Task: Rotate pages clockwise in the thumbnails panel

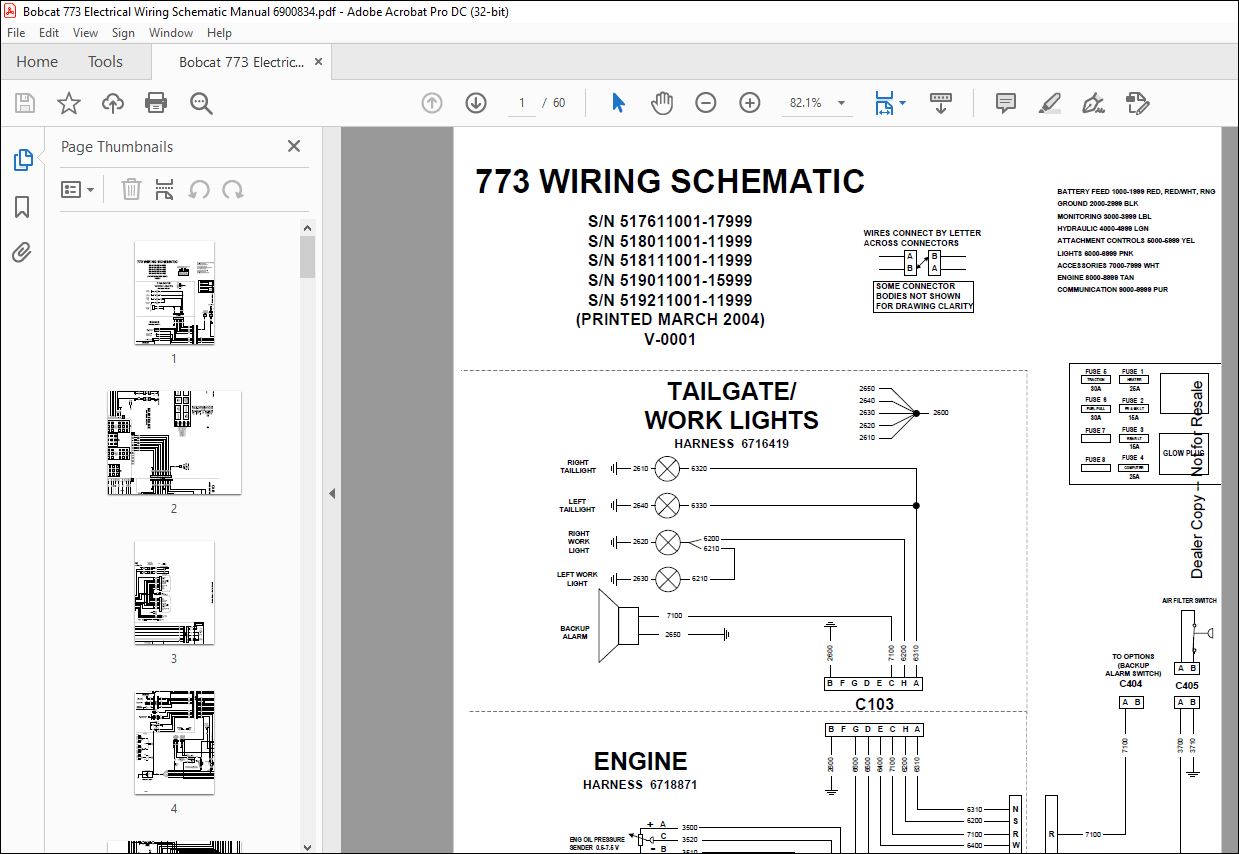Action: click(233, 189)
